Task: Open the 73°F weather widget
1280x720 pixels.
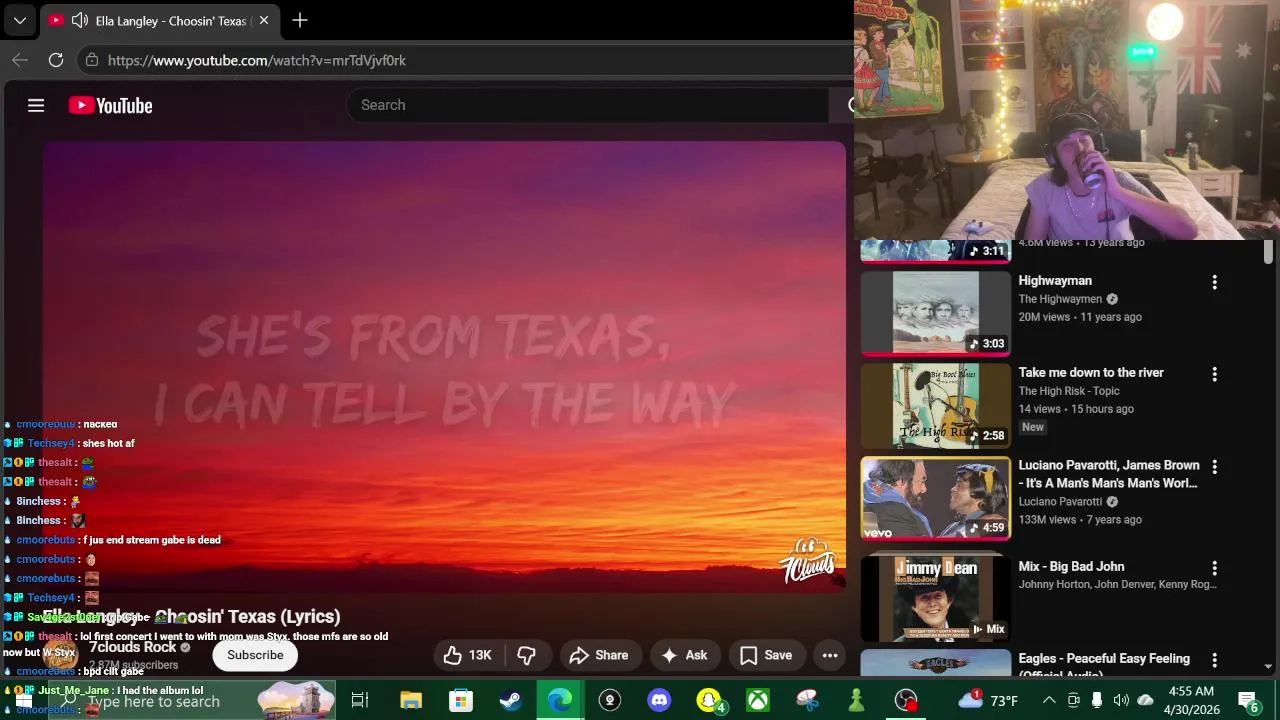Action: coord(989,700)
